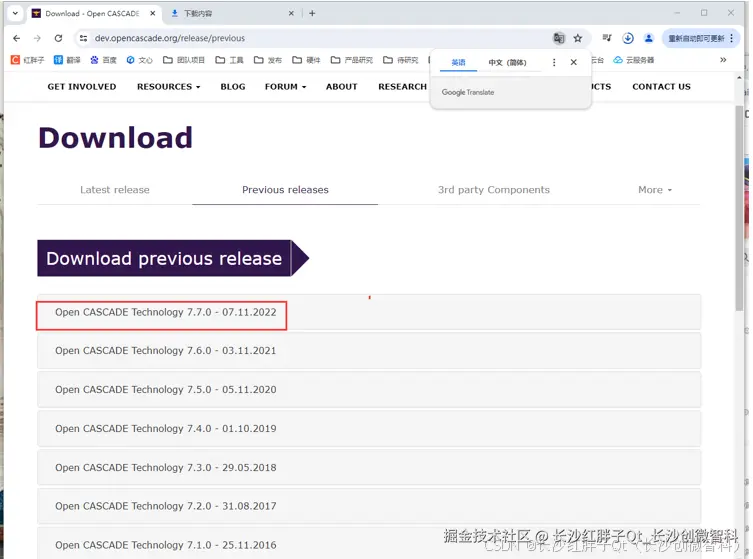Select the Previous releases tab
This screenshot has width=753, height=559.
(285, 190)
